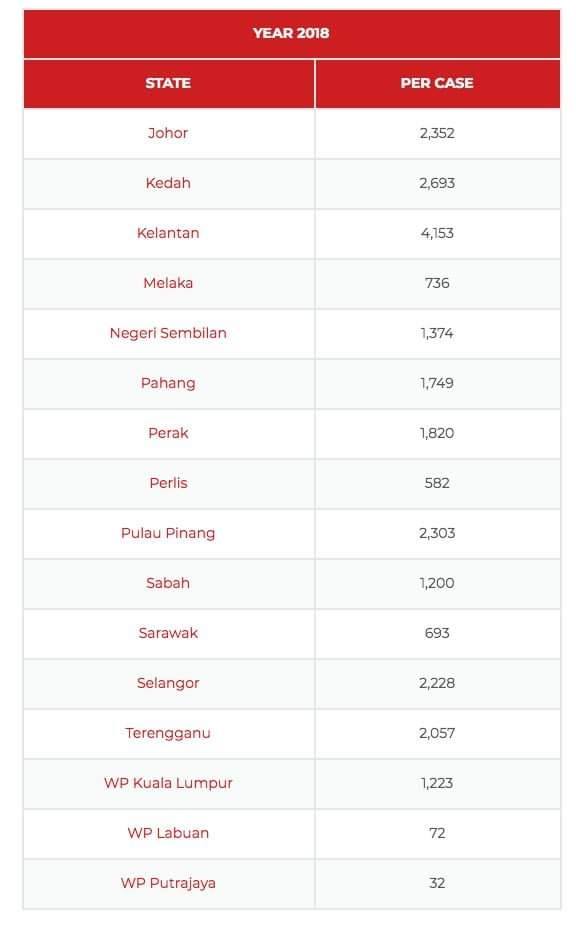Open the WP Putrajaya link

click(x=168, y=883)
